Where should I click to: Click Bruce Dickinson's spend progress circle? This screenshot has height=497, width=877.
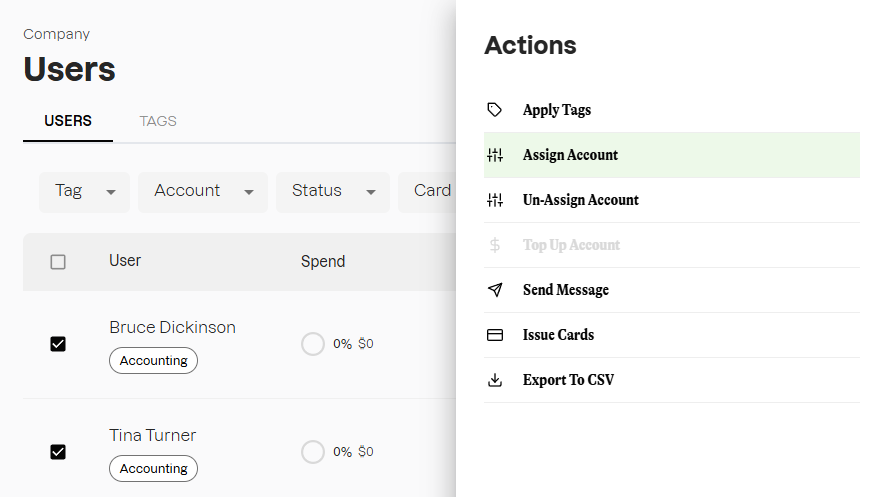(x=313, y=344)
